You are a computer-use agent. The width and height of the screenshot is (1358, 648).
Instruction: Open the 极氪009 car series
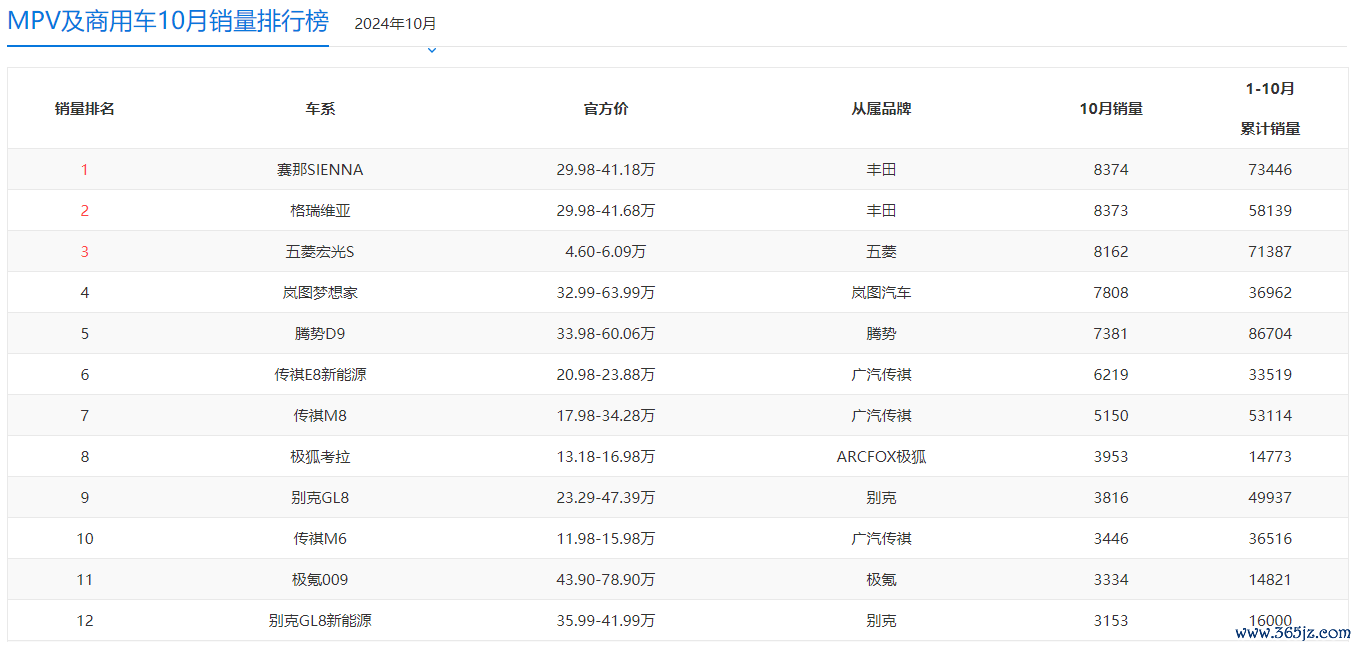pyautogui.click(x=320, y=580)
